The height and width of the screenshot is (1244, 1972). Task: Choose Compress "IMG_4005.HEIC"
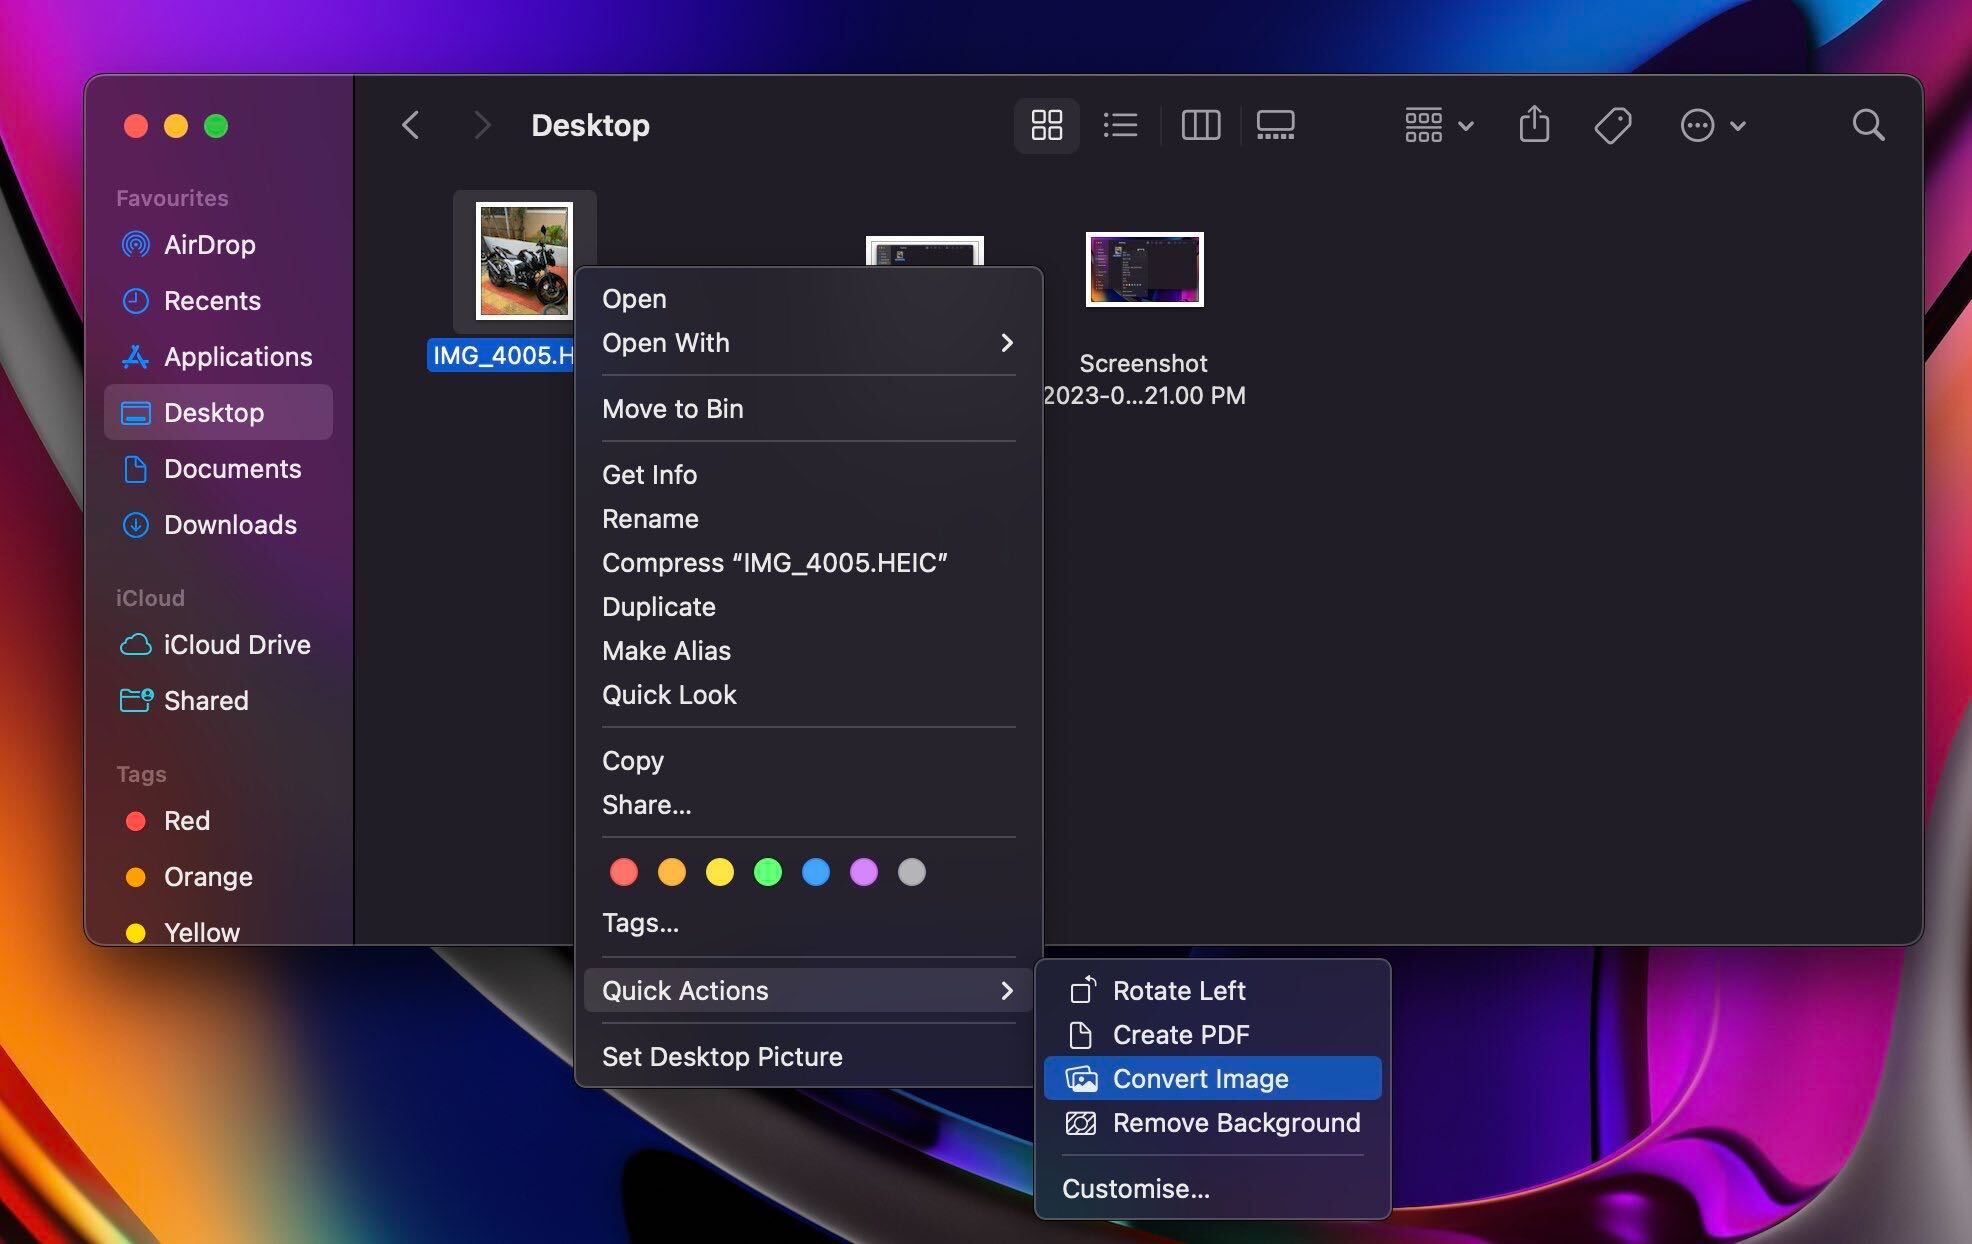pos(808,562)
